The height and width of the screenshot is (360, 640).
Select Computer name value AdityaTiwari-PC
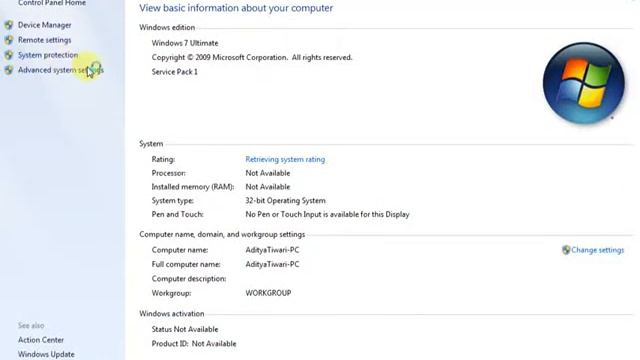tap(272, 250)
